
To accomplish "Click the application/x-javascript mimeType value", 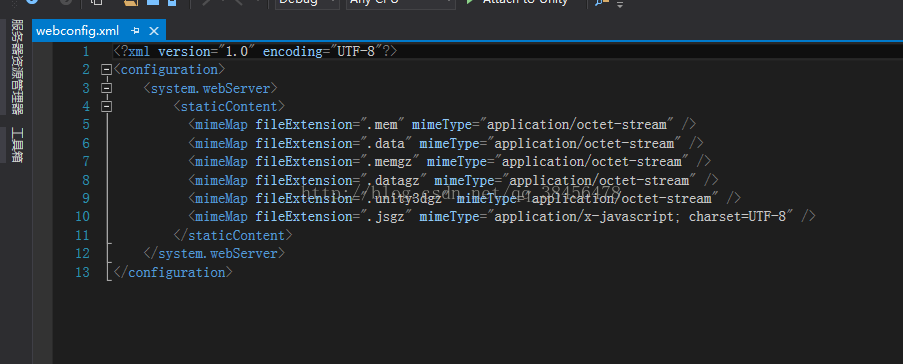I will 640,217.
